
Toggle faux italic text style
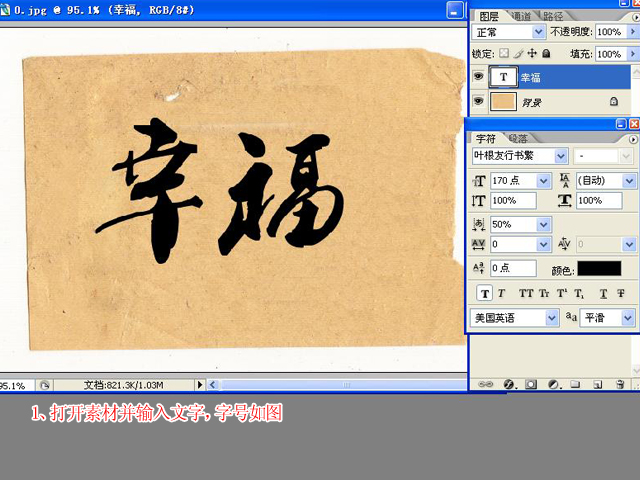pos(501,294)
